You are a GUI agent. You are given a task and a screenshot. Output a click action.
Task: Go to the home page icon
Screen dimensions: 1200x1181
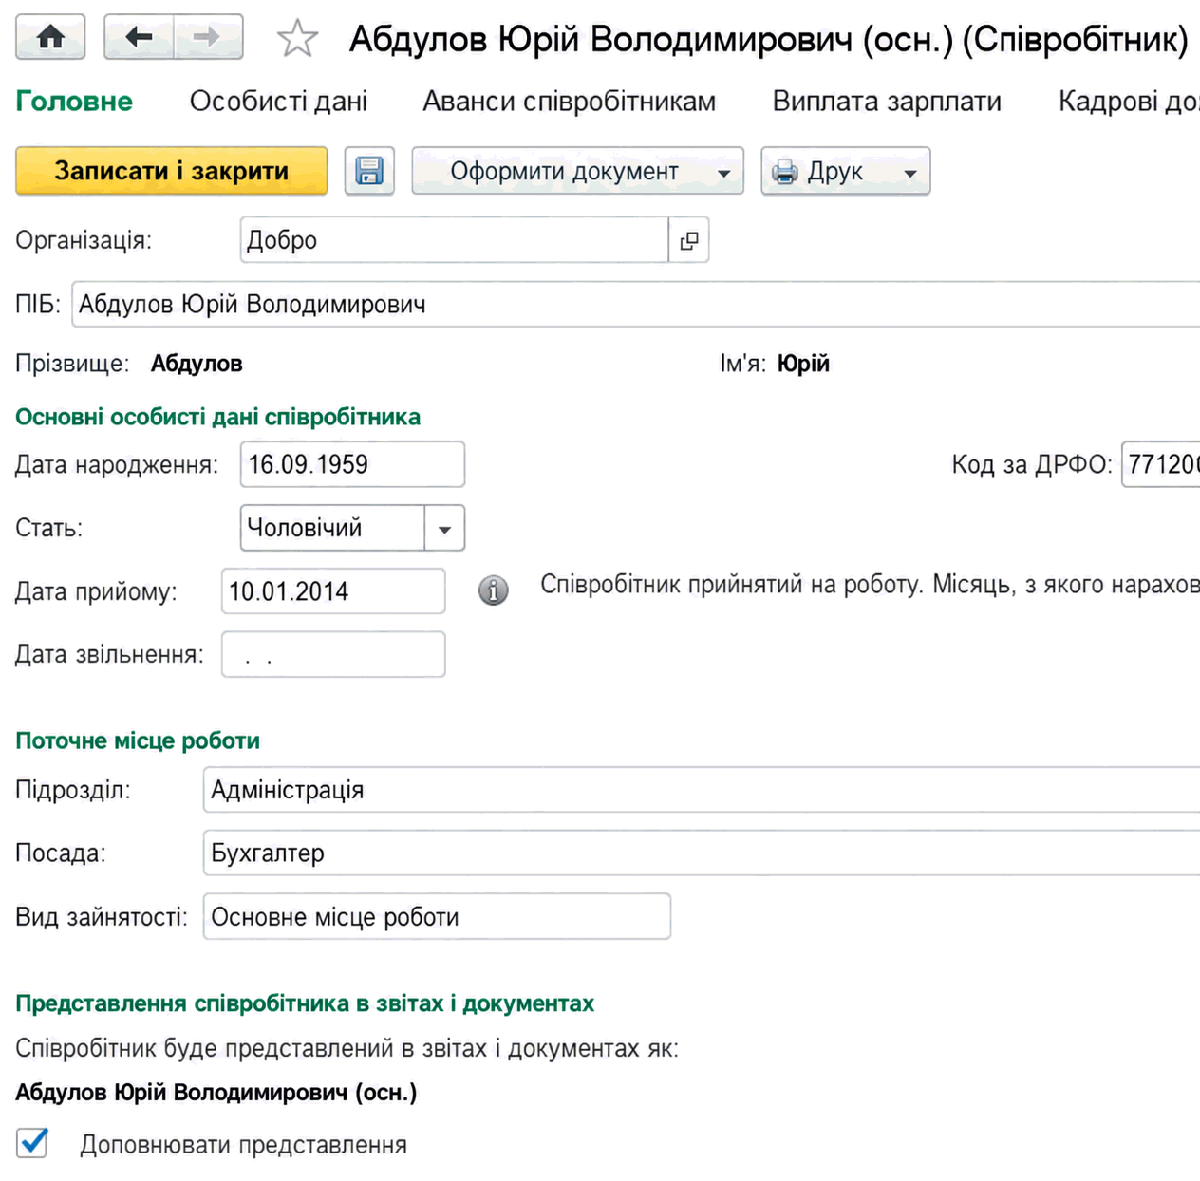coord(50,38)
